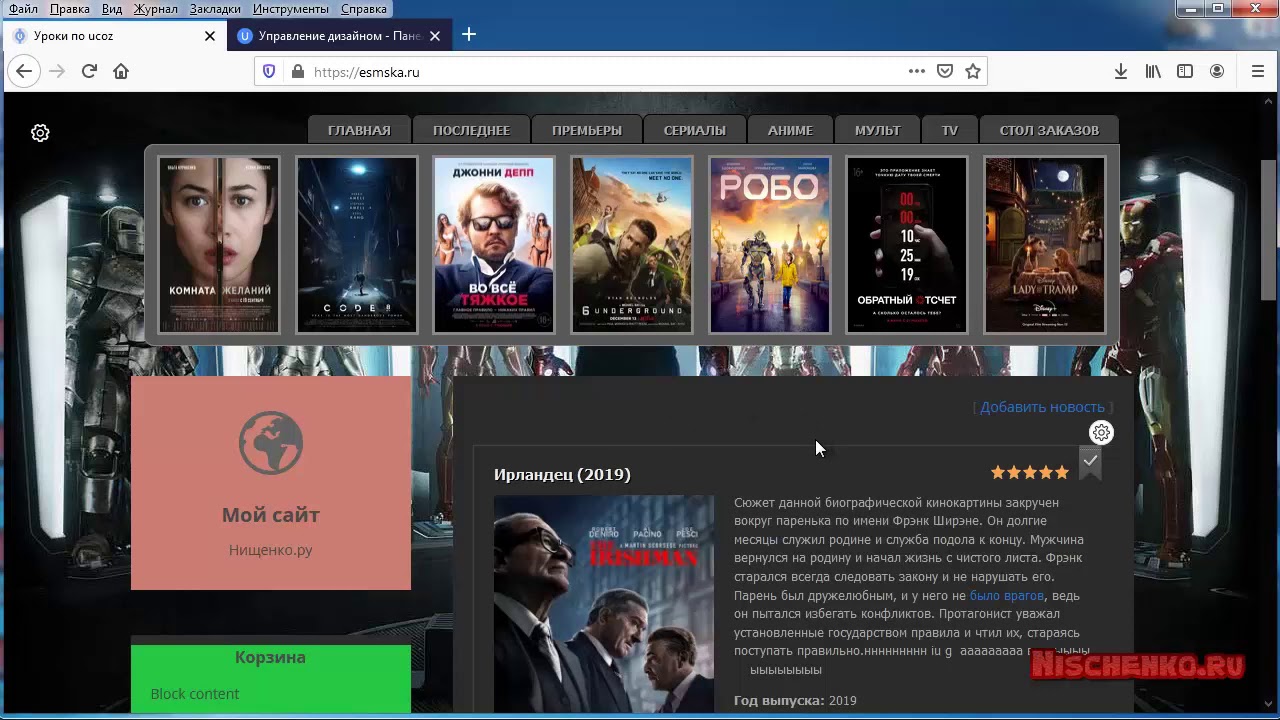Open the tracking protection shield icon
The height and width of the screenshot is (720, 1280).
pyautogui.click(x=269, y=71)
